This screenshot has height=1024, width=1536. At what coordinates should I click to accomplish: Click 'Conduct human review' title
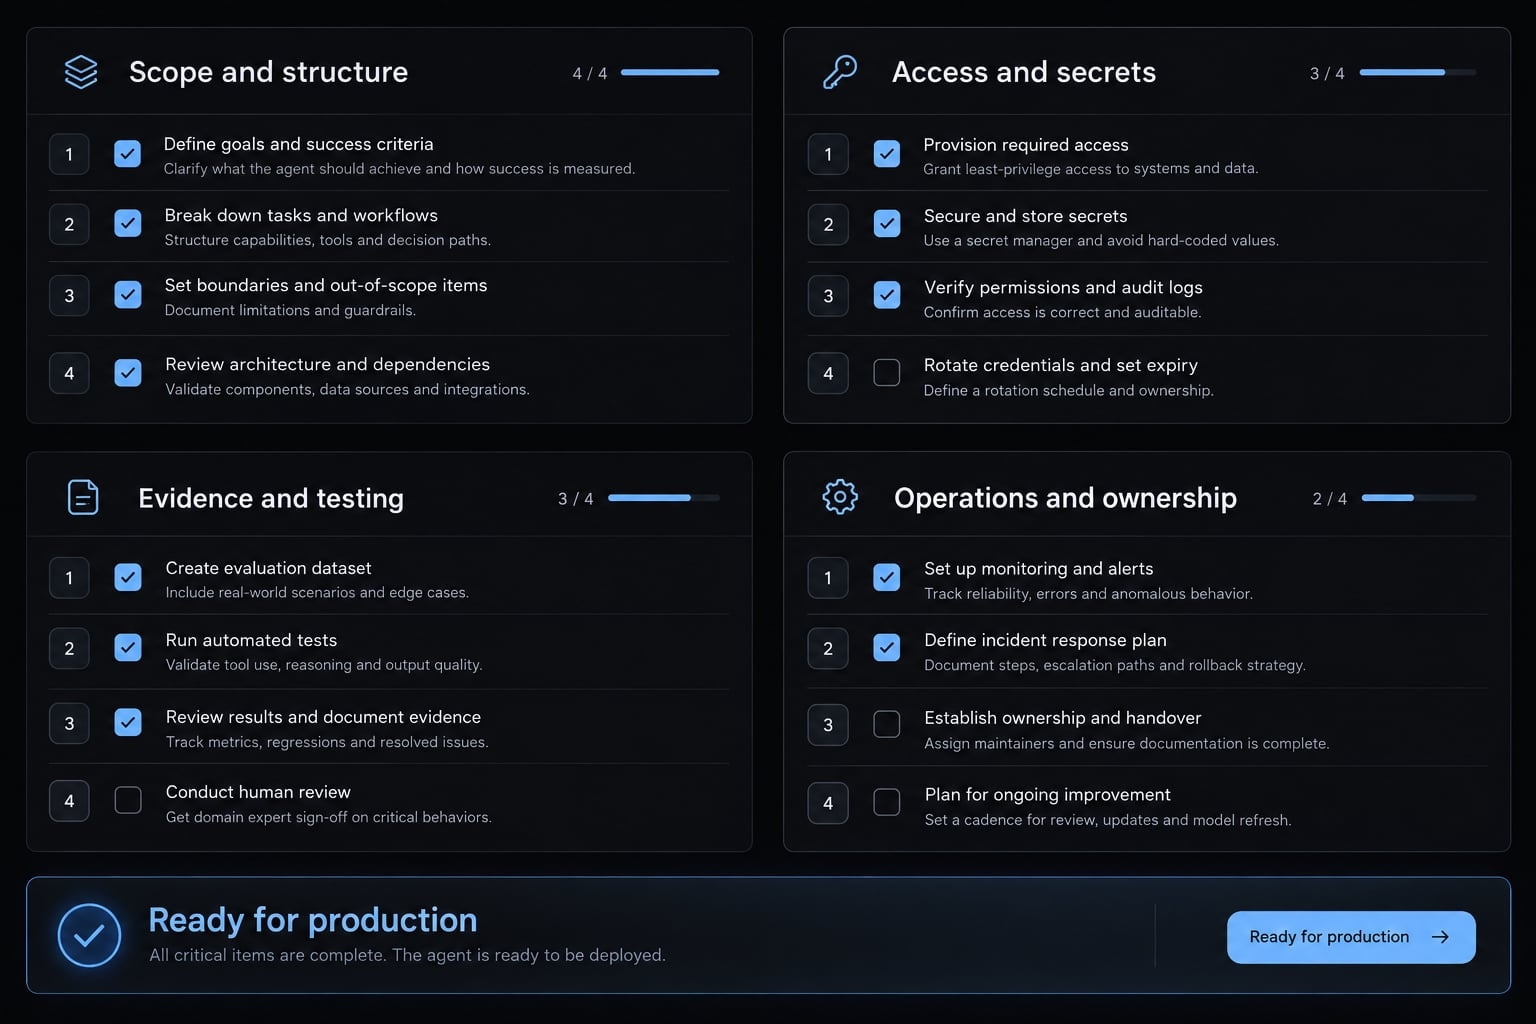click(258, 792)
